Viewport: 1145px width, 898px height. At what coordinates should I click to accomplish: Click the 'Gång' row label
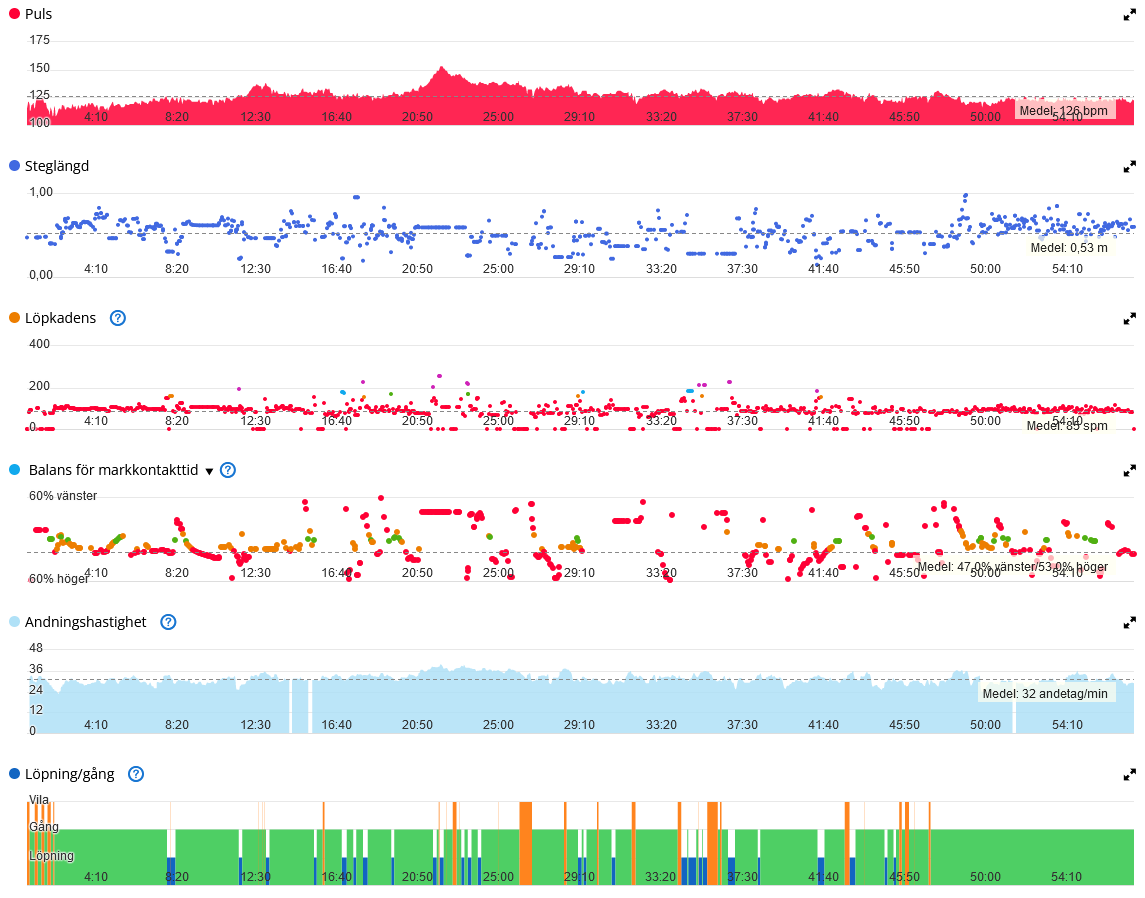click(x=44, y=826)
